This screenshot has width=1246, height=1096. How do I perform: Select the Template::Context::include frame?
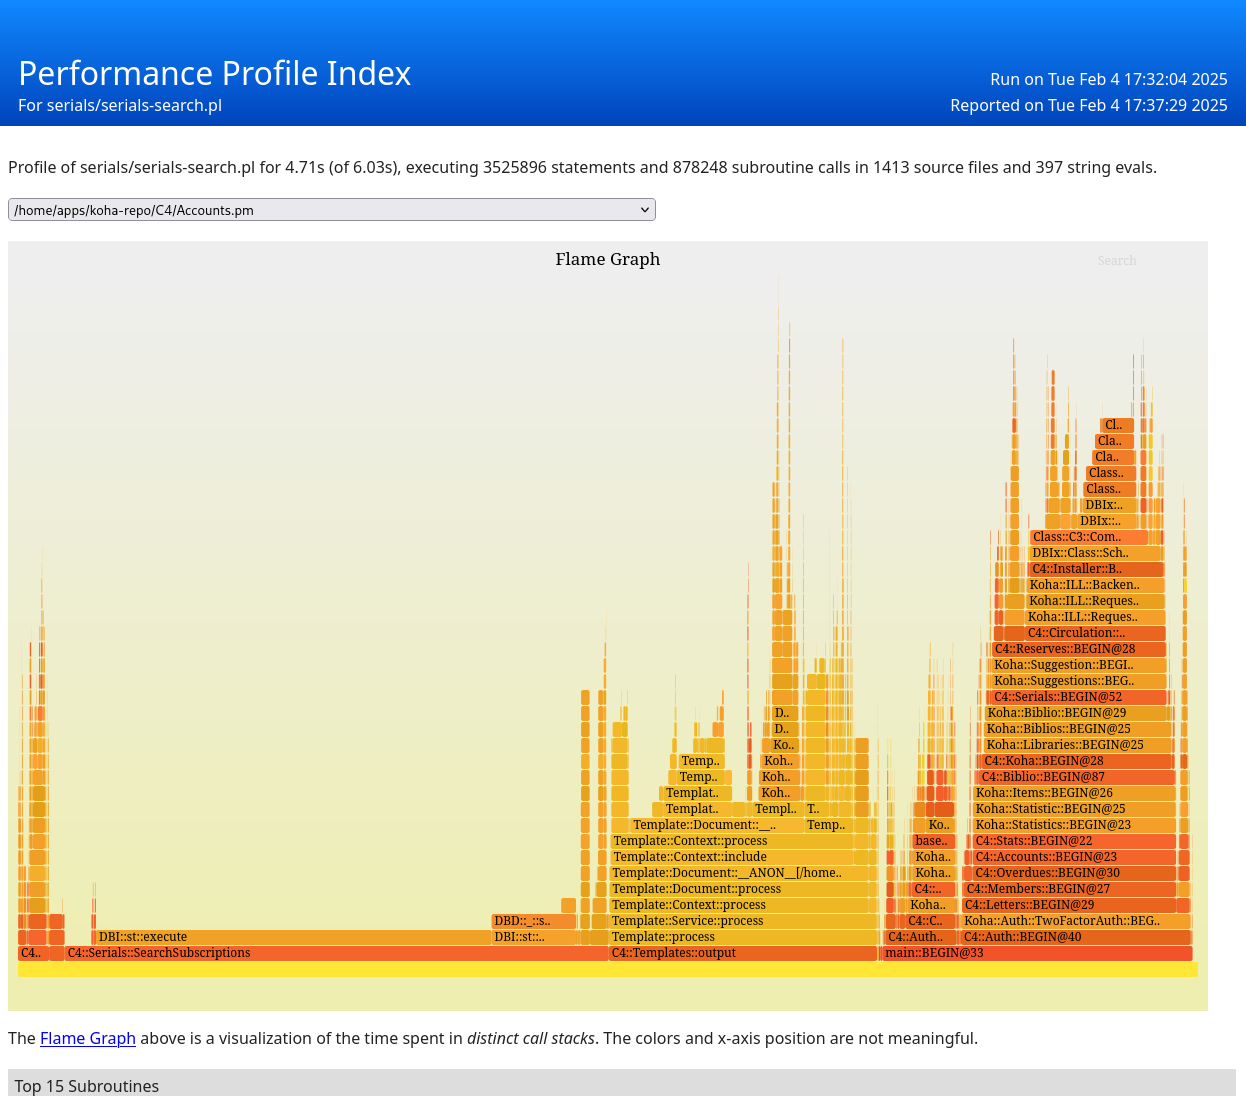pyautogui.click(x=730, y=857)
